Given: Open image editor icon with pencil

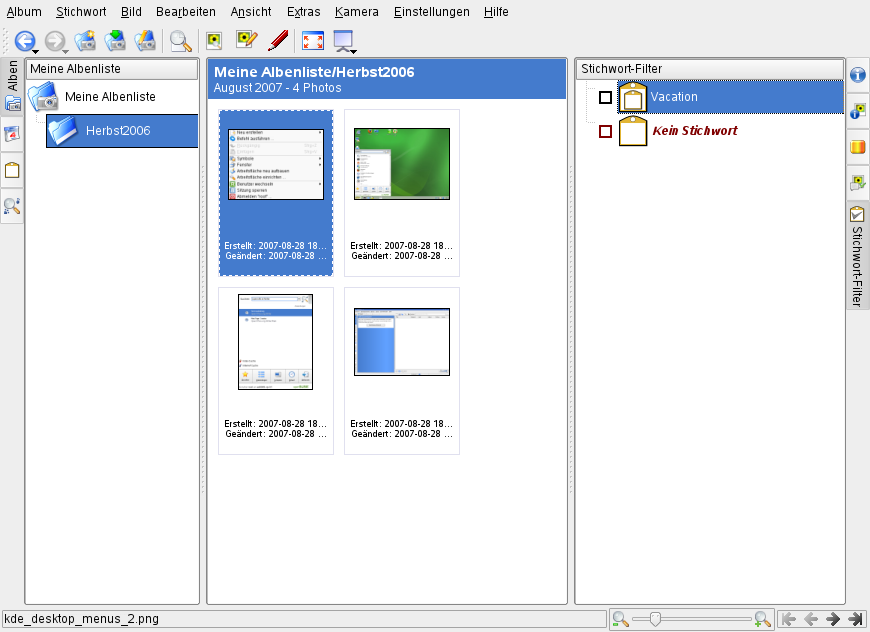Looking at the screenshot, I should click(246, 40).
